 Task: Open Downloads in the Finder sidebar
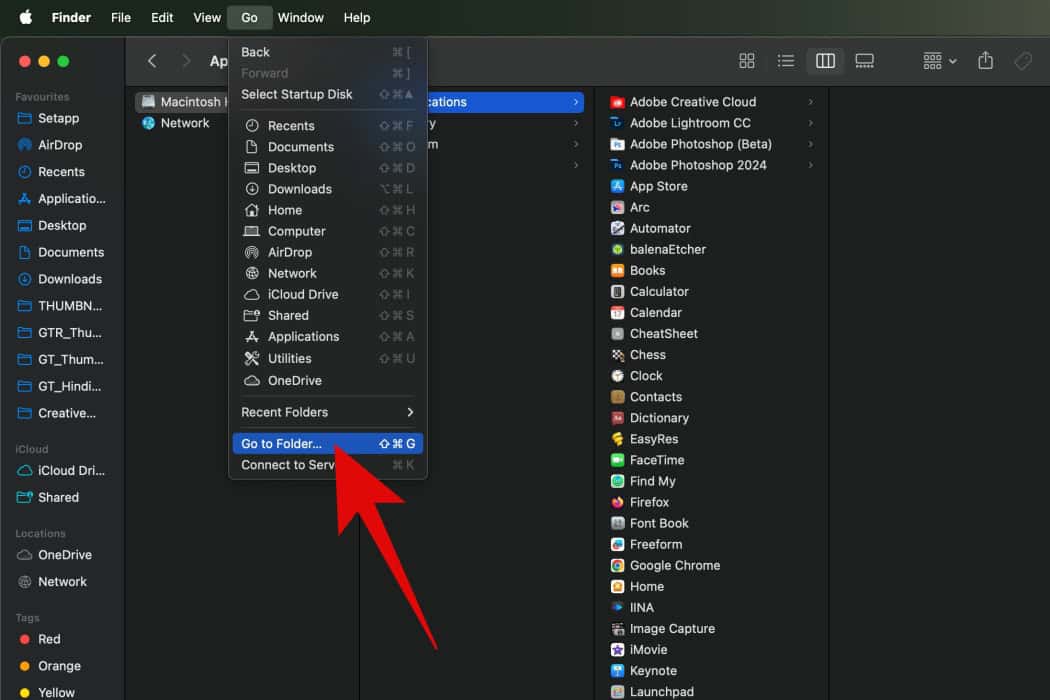[69, 279]
